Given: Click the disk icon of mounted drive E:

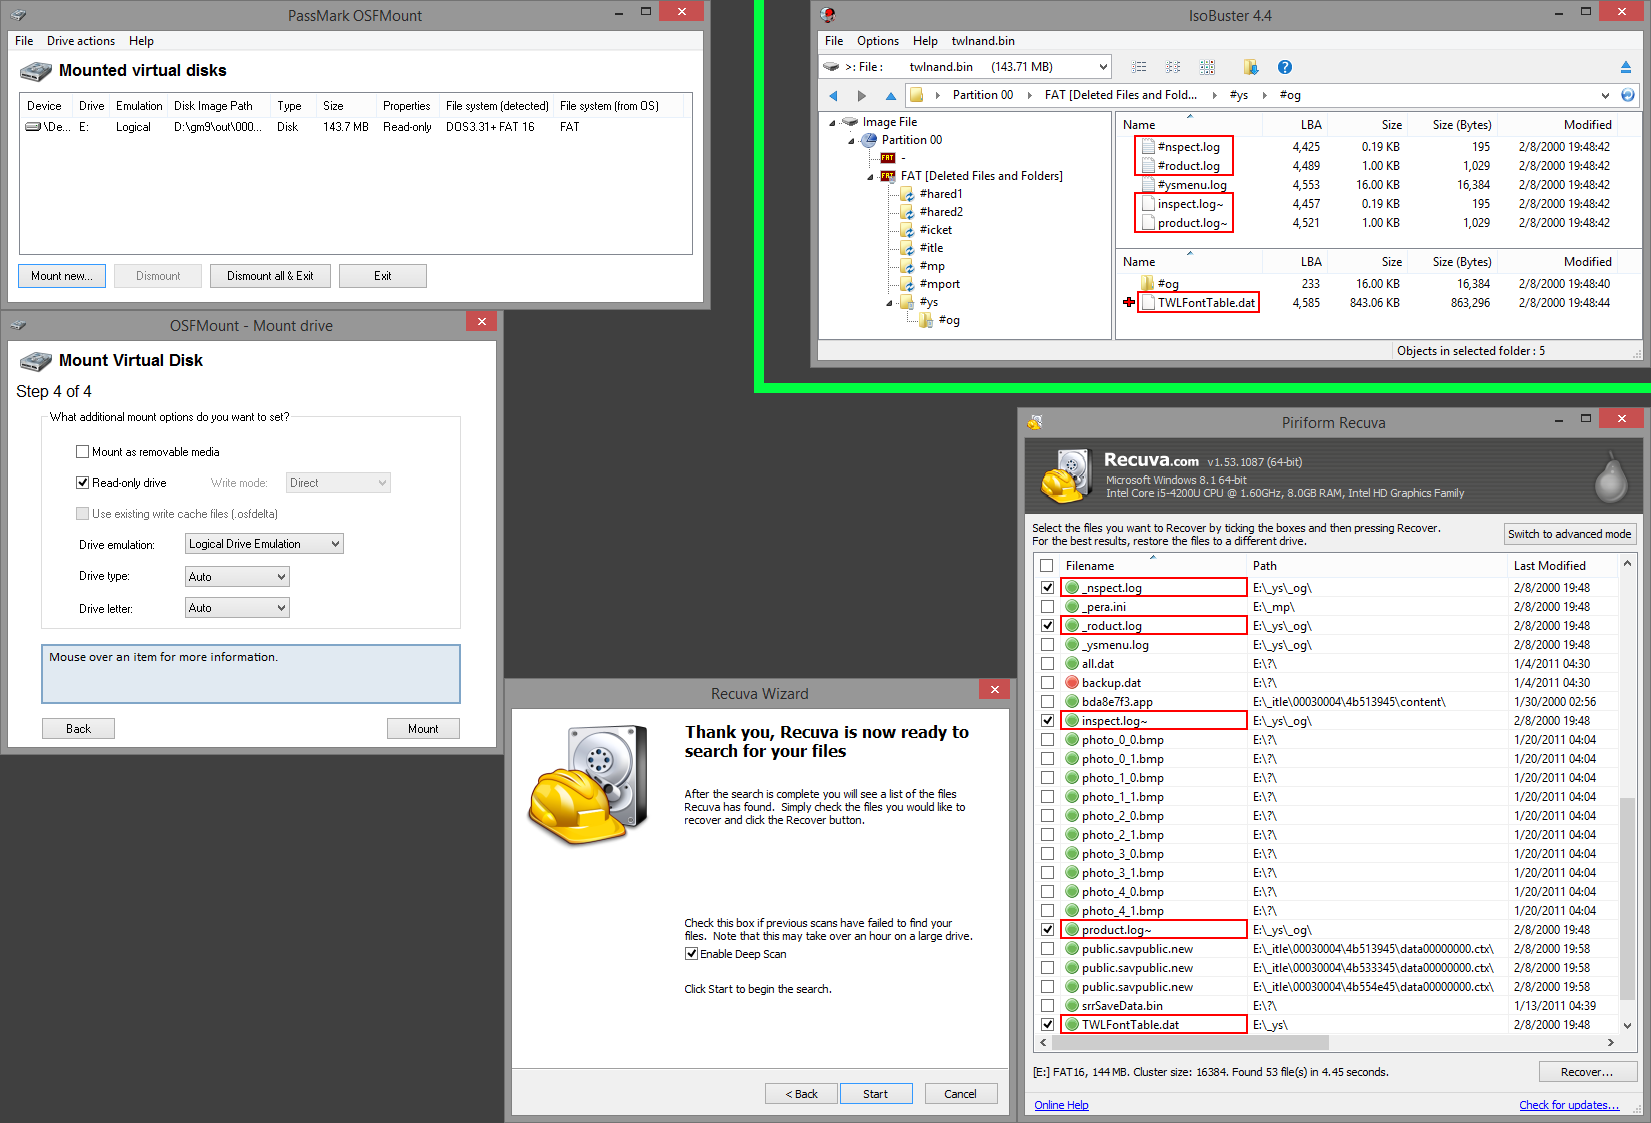Looking at the screenshot, I should point(33,127).
